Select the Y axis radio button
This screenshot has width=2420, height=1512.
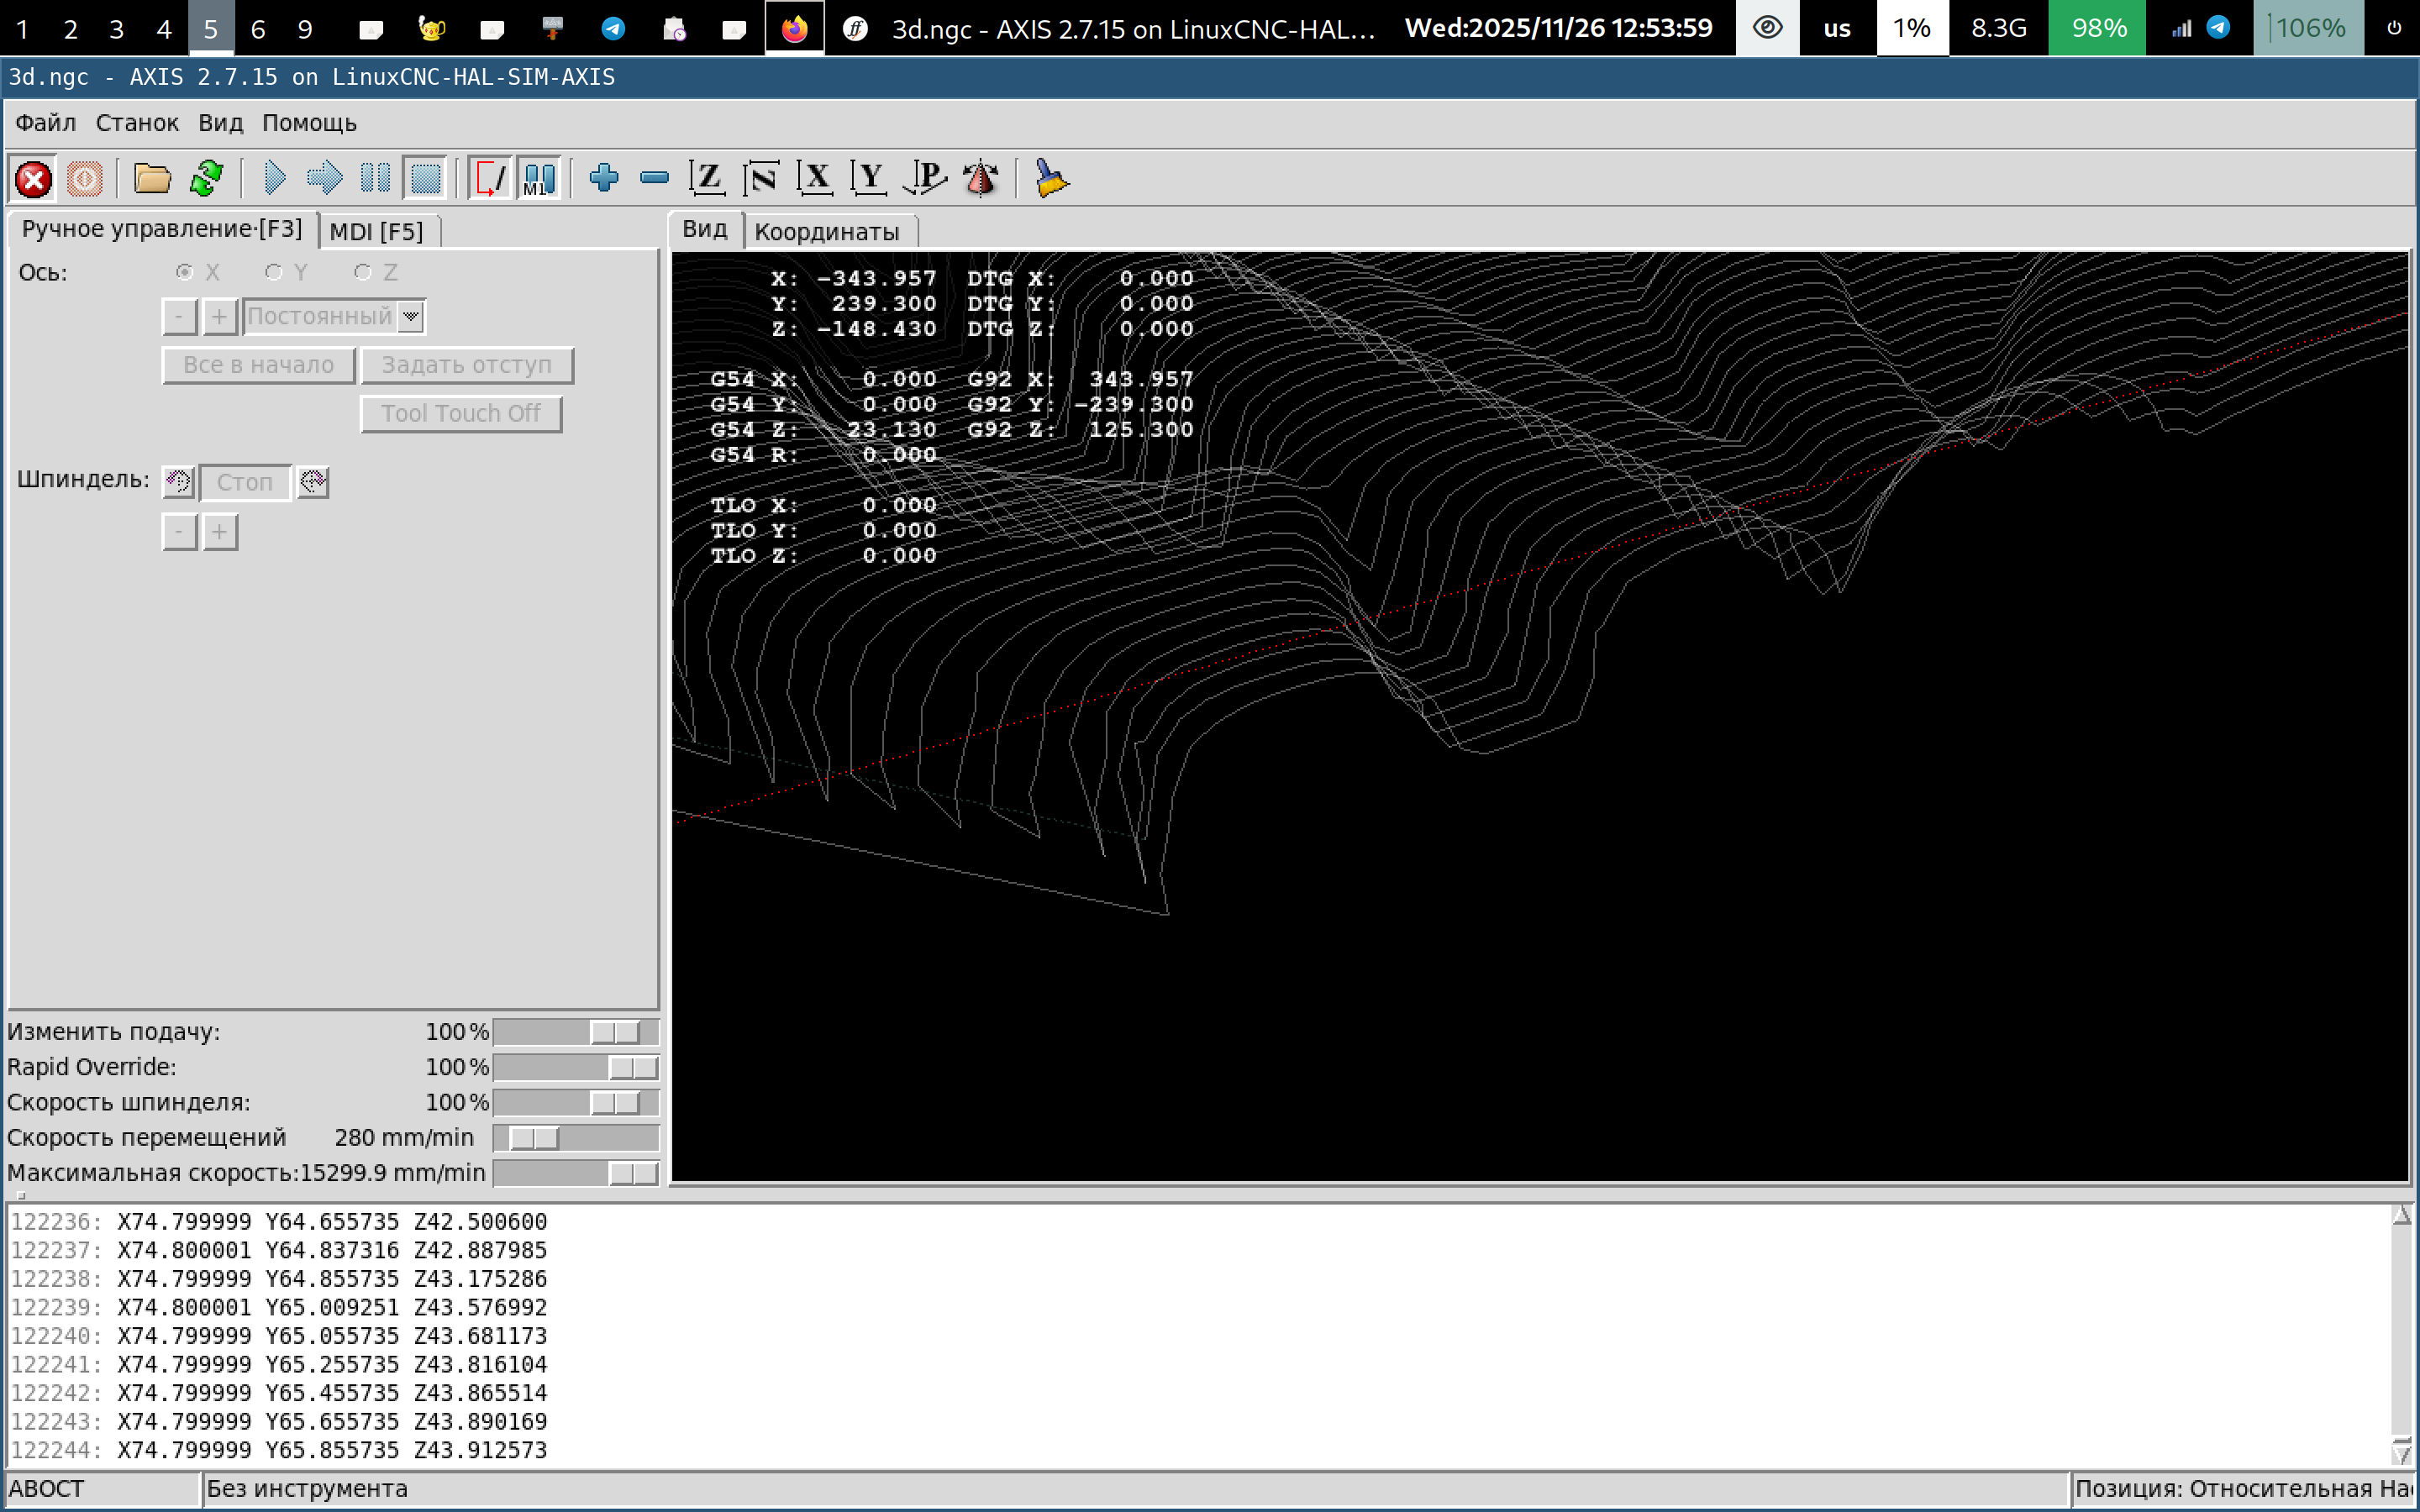coord(273,272)
